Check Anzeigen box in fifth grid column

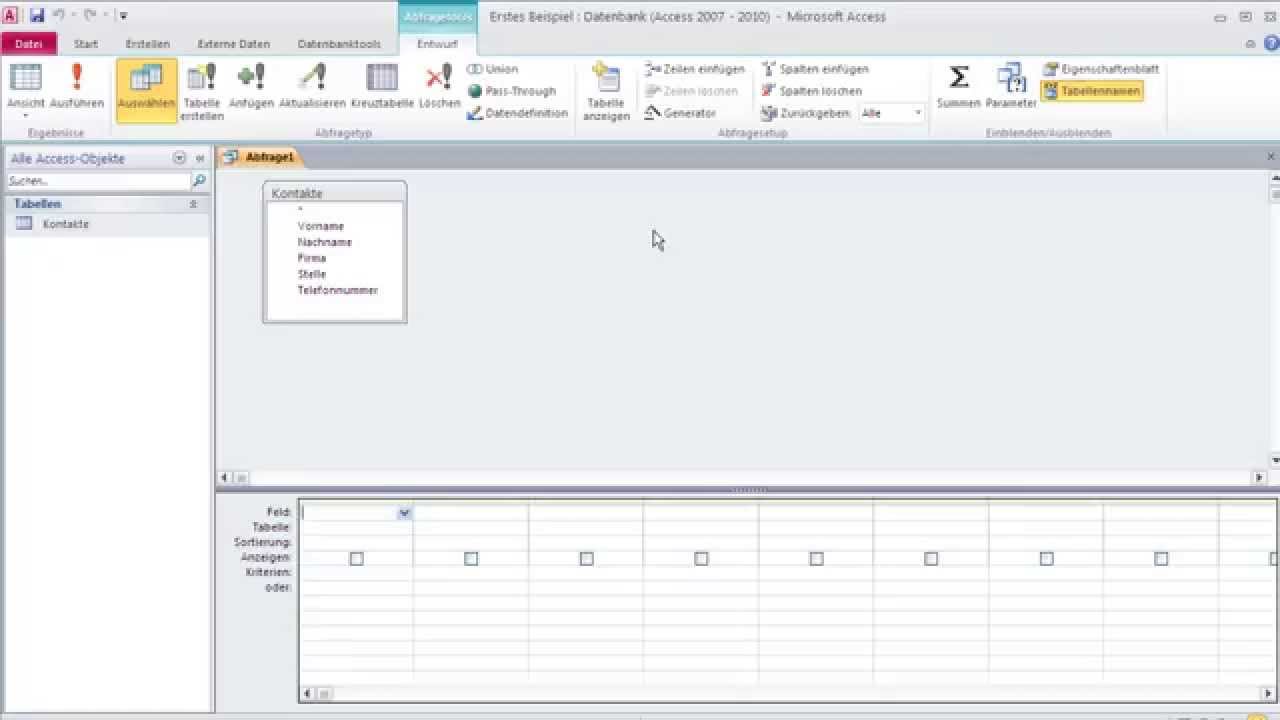pyautogui.click(x=816, y=558)
